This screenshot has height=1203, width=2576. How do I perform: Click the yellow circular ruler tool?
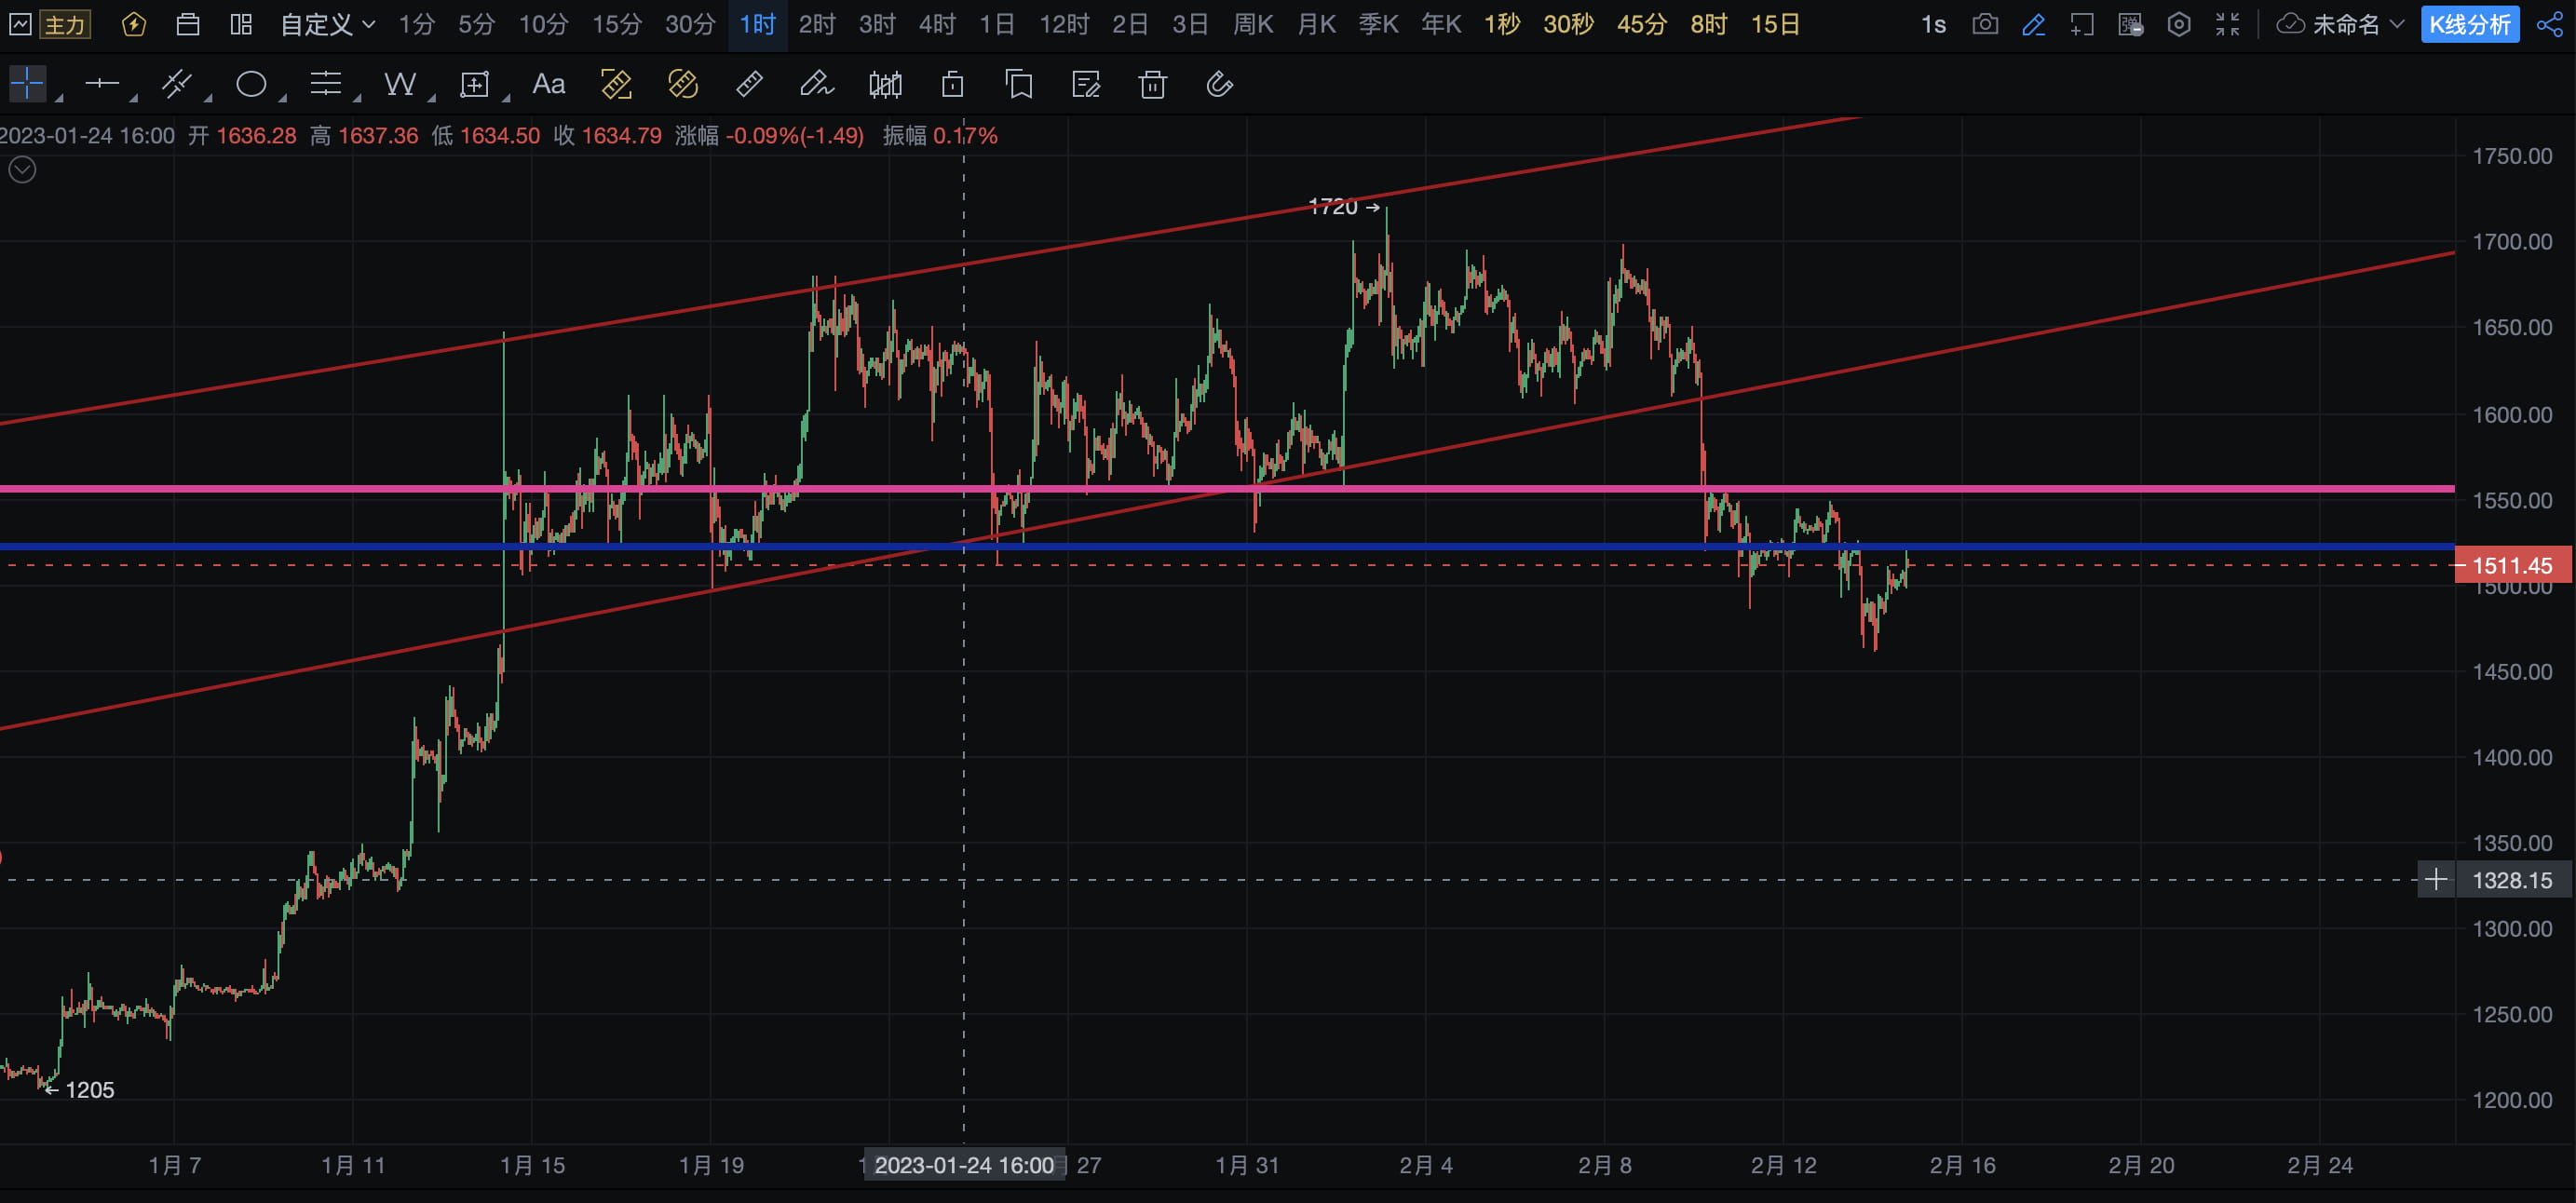point(683,84)
